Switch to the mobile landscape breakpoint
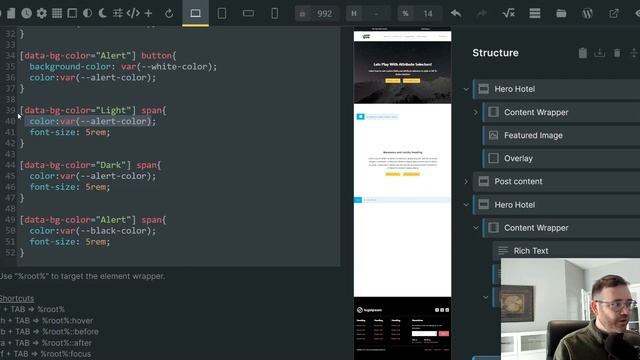 pyautogui.click(x=248, y=13)
